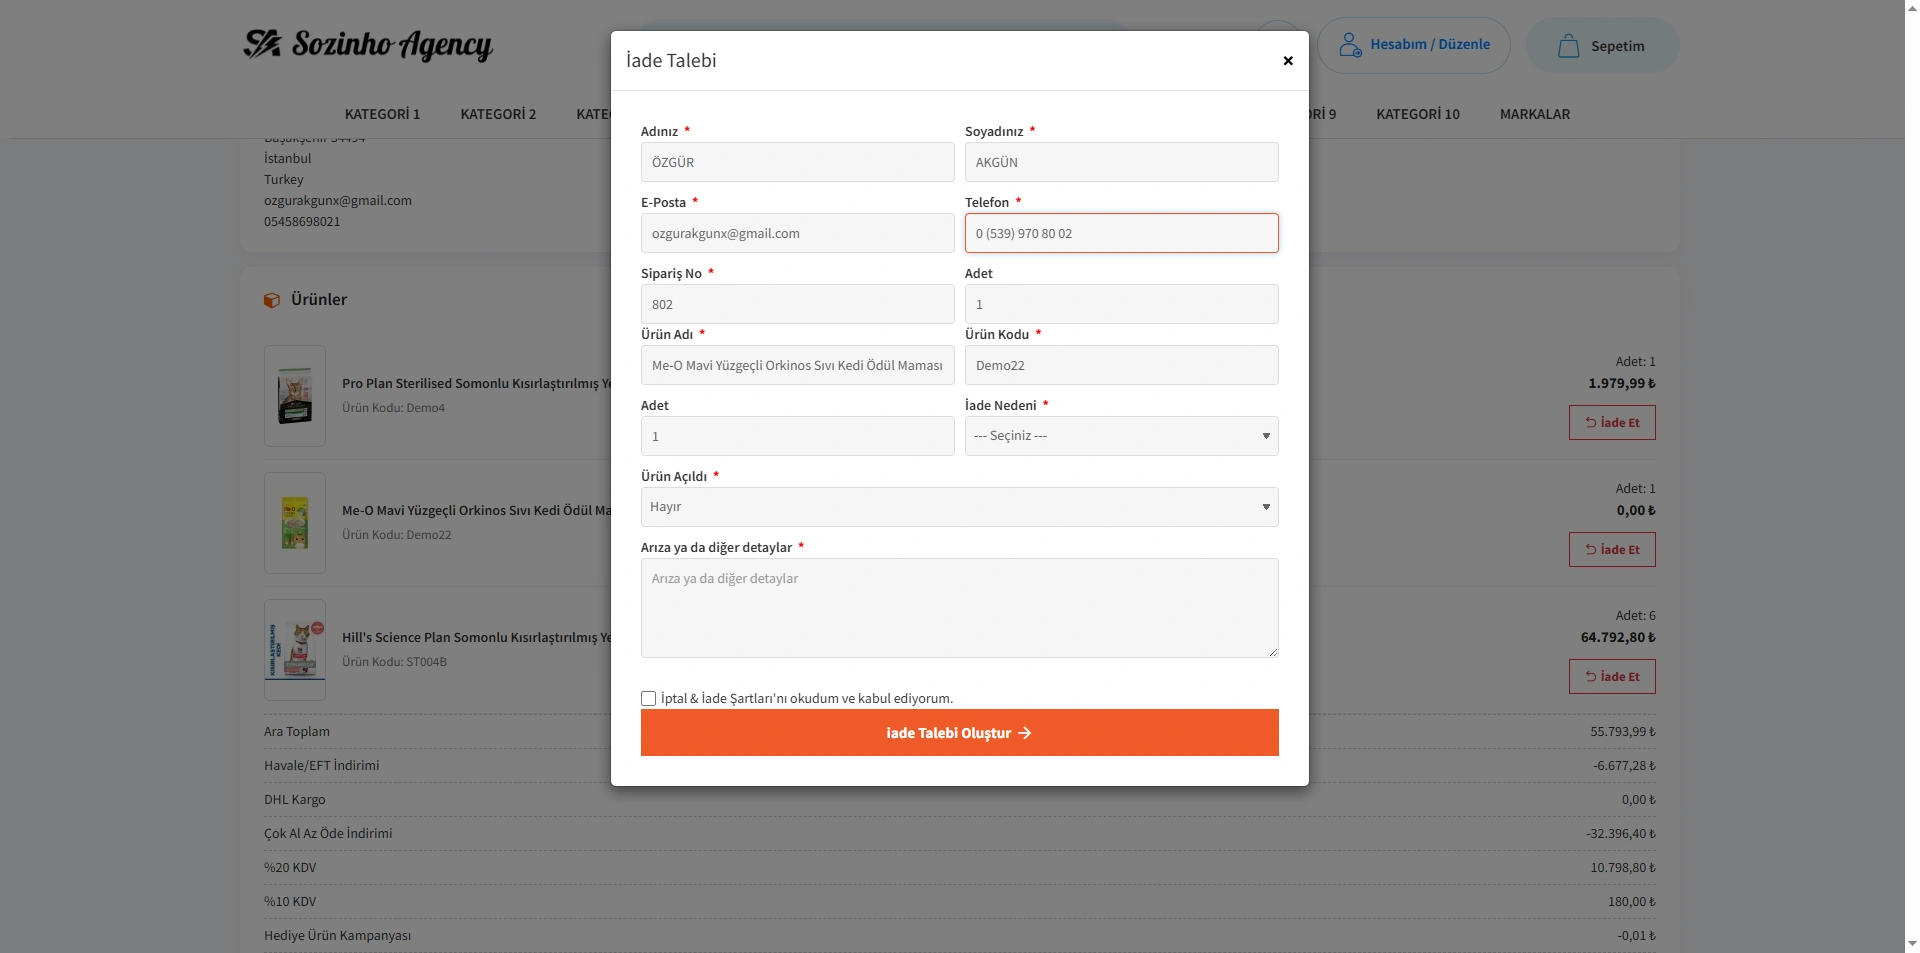Expand the Ürün Açıldı dropdown
Image resolution: width=1920 pixels, height=953 pixels.
click(959, 507)
